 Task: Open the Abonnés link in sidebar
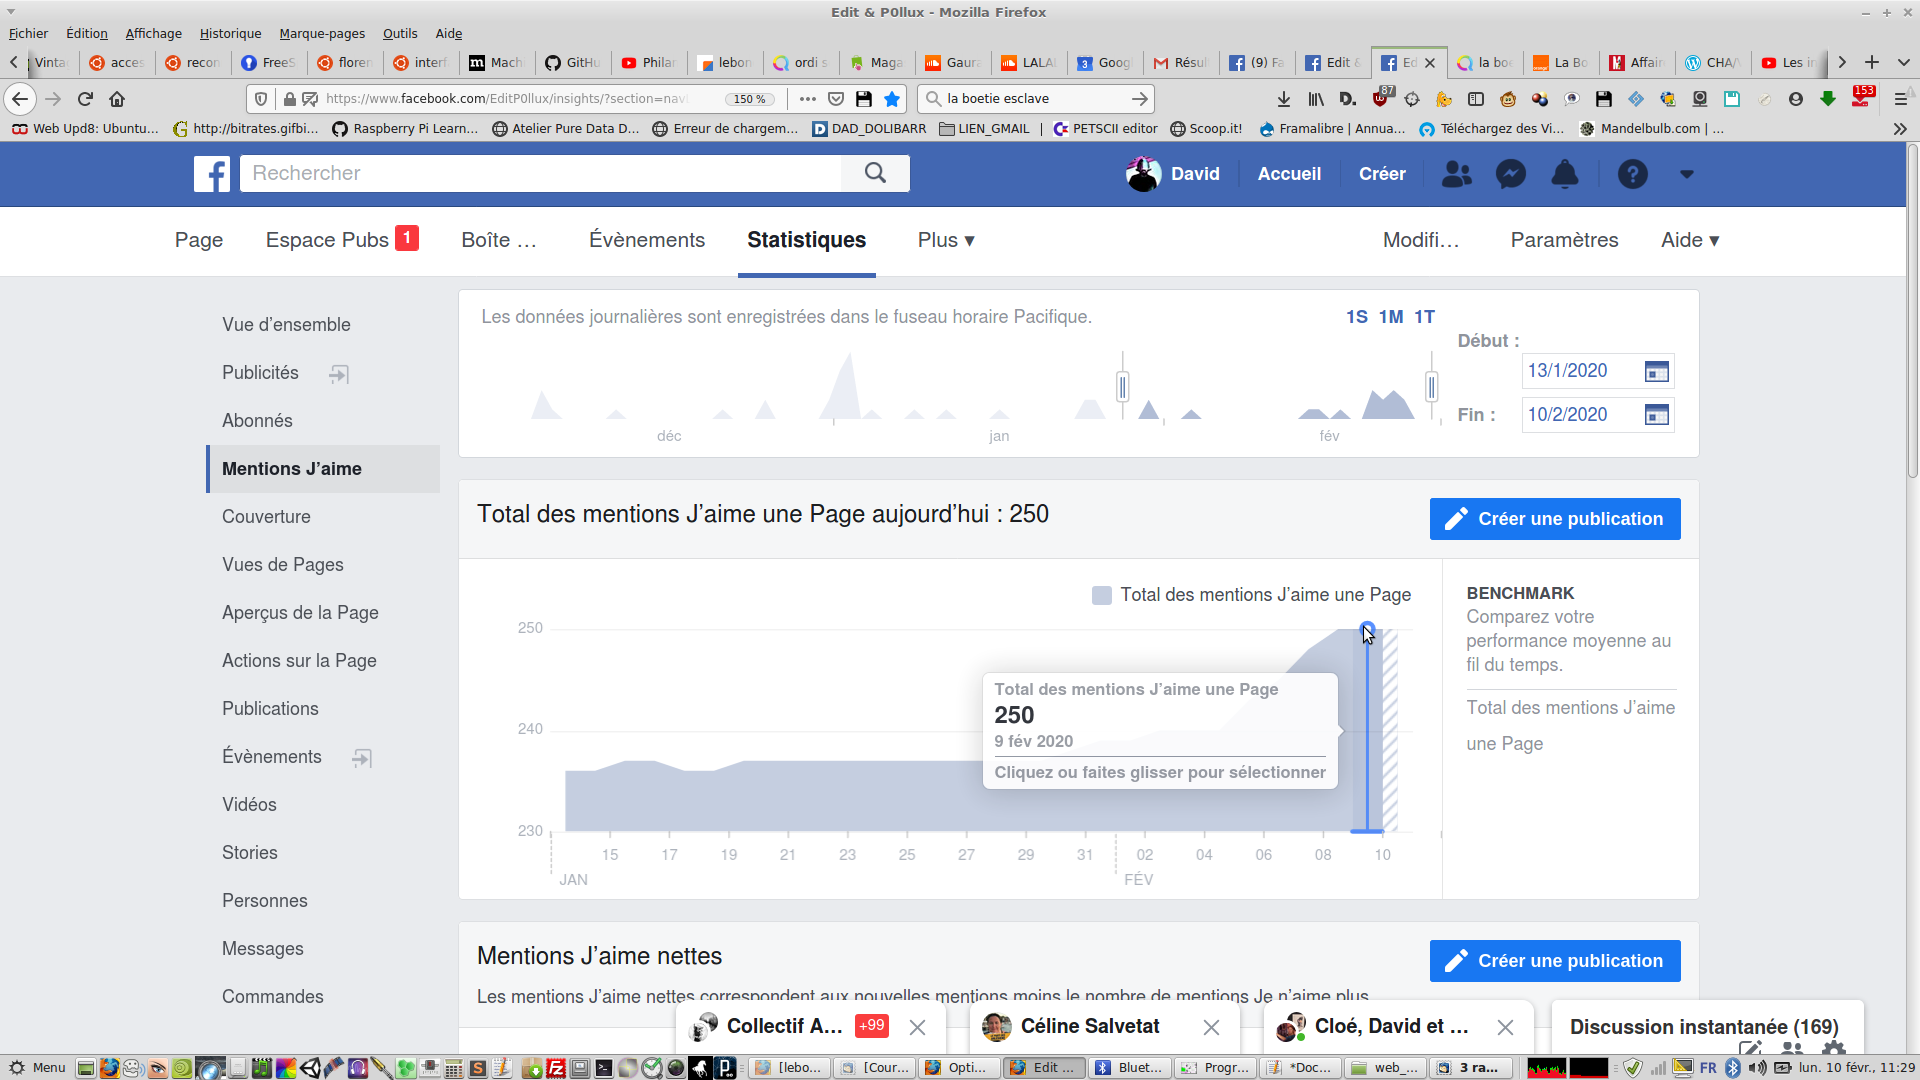[x=257, y=421]
